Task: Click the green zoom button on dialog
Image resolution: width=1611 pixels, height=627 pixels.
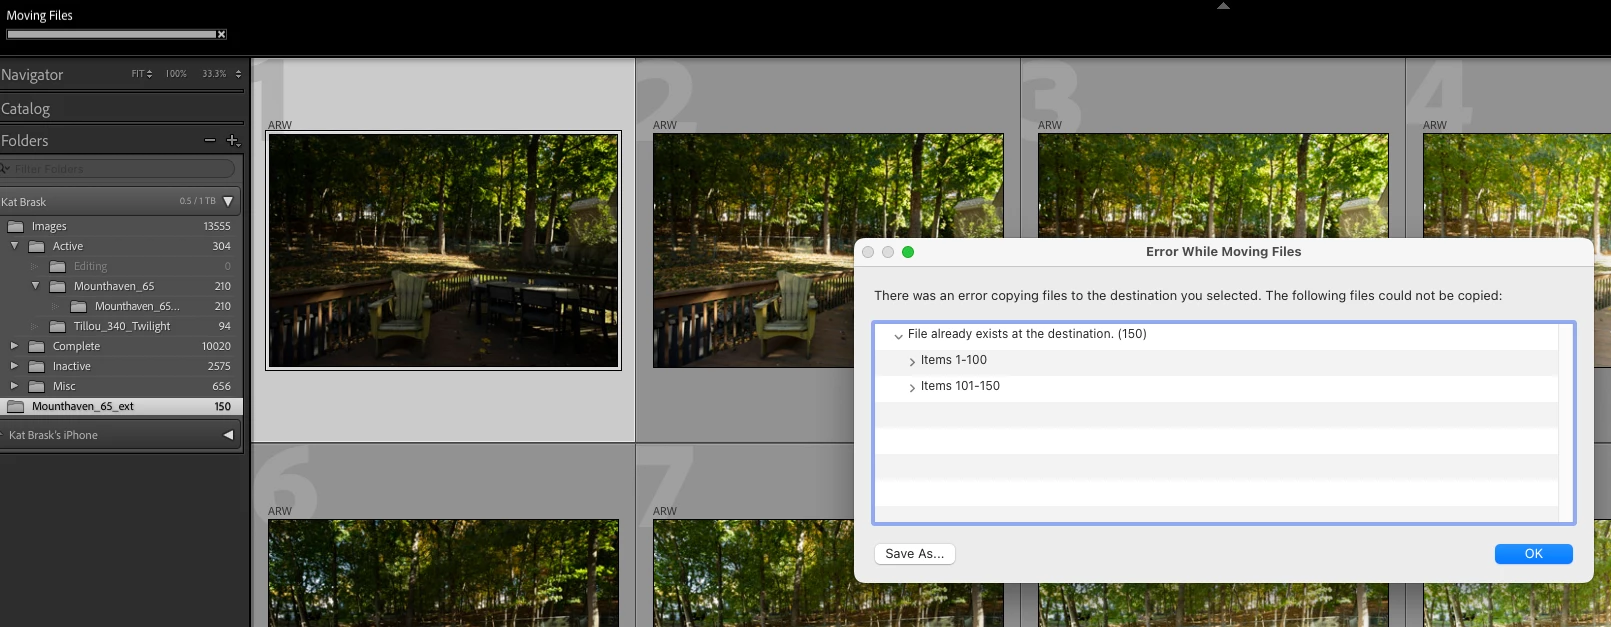Action: point(908,252)
